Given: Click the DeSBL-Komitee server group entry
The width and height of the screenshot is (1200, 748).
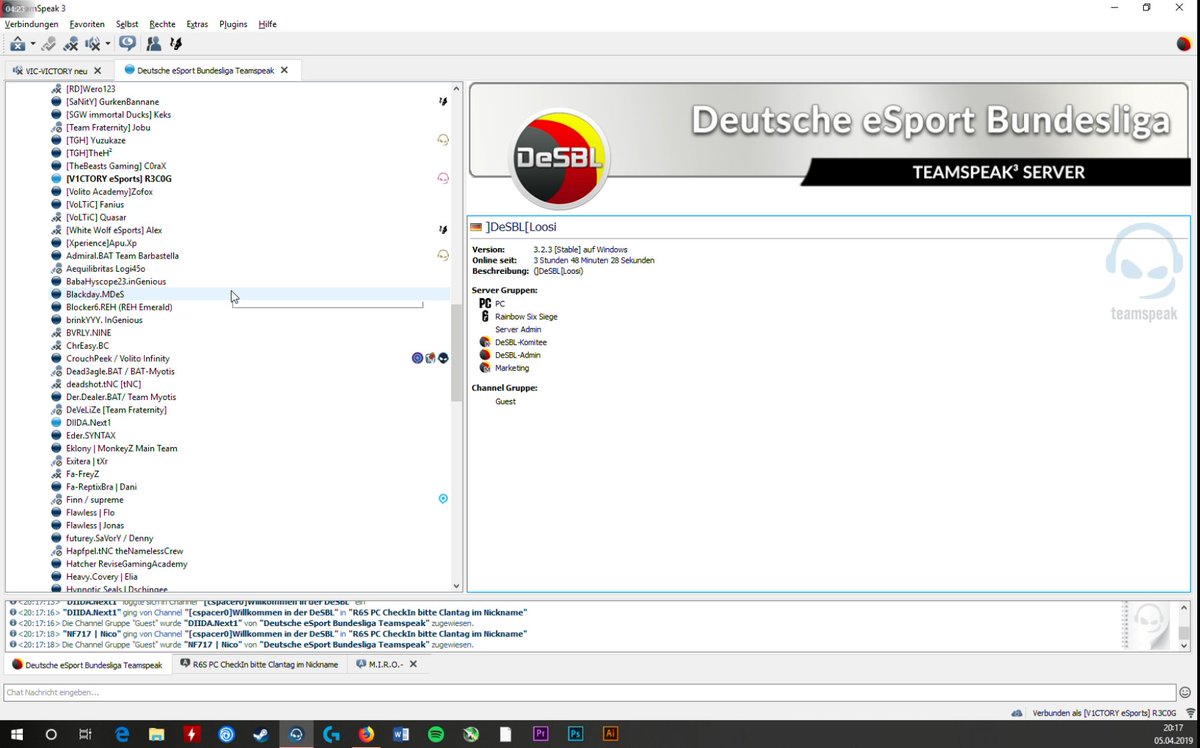Looking at the screenshot, I should point(520,342).
